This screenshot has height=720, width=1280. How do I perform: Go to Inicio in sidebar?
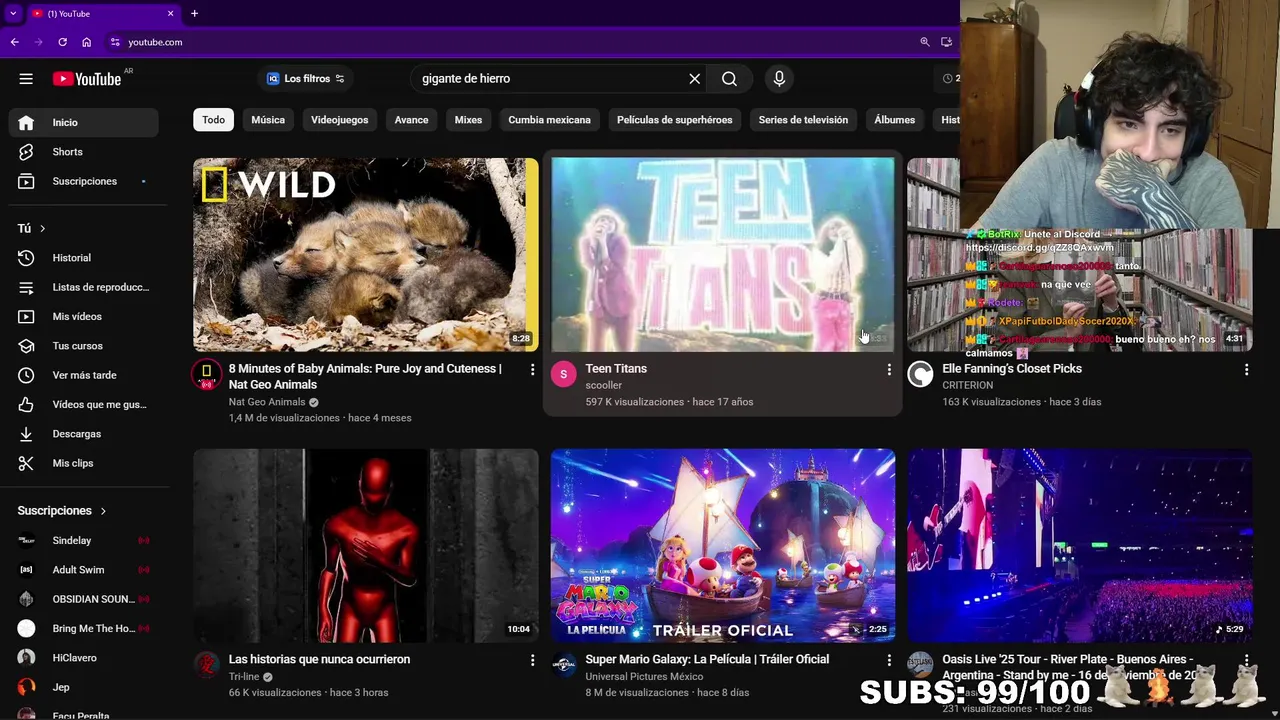(84, 122)
